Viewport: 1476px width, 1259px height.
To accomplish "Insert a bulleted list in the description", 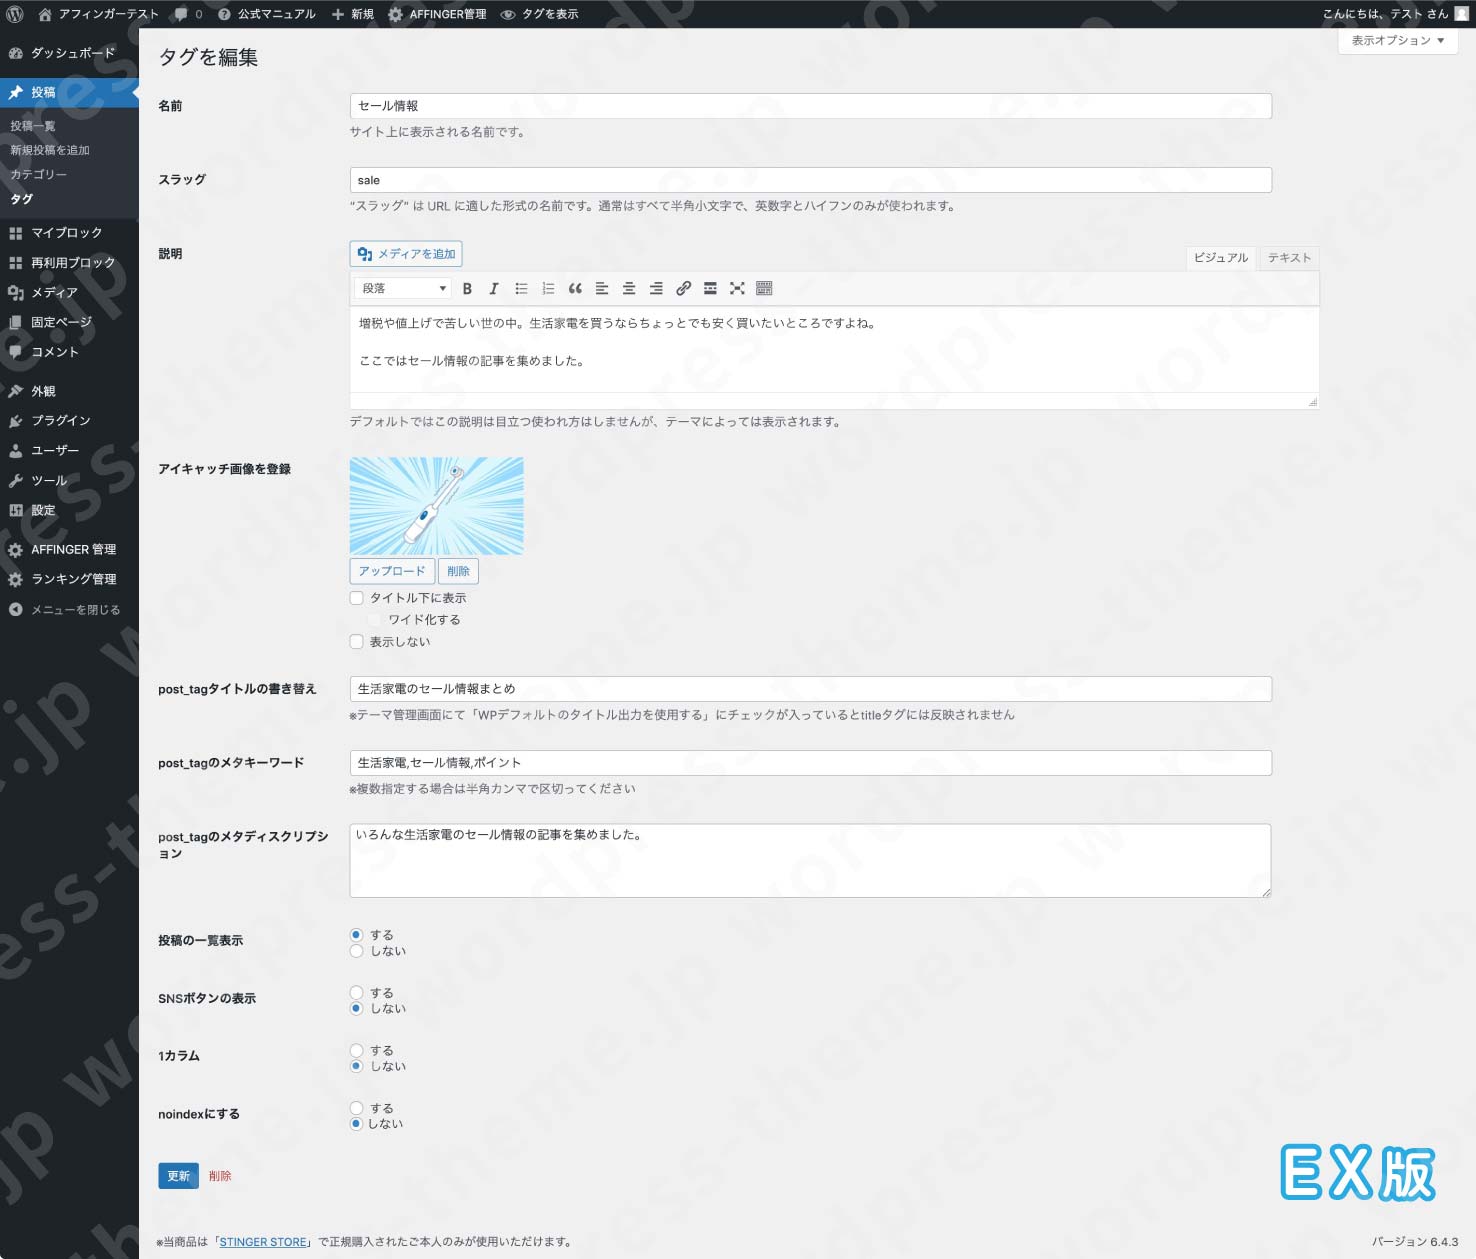I will (521, 288).
